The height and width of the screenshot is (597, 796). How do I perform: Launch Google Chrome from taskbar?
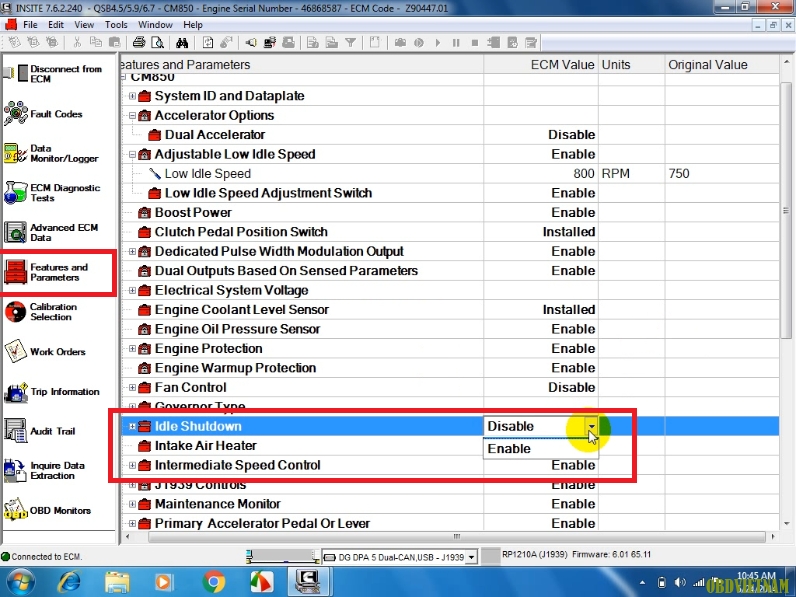coord(214,582)
